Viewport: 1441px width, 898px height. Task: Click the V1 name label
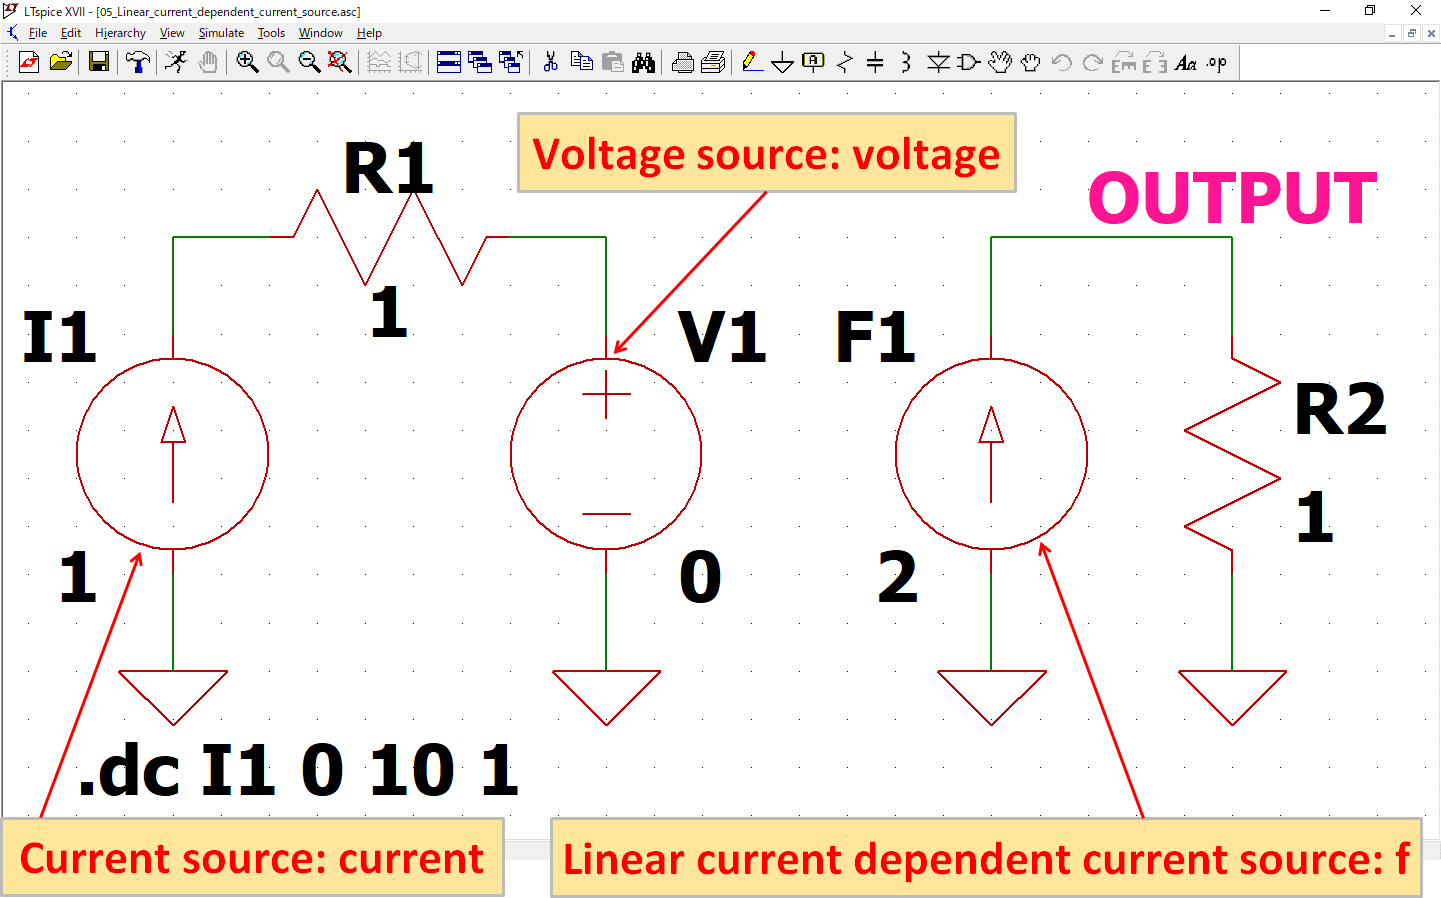(x=722, y=337)
